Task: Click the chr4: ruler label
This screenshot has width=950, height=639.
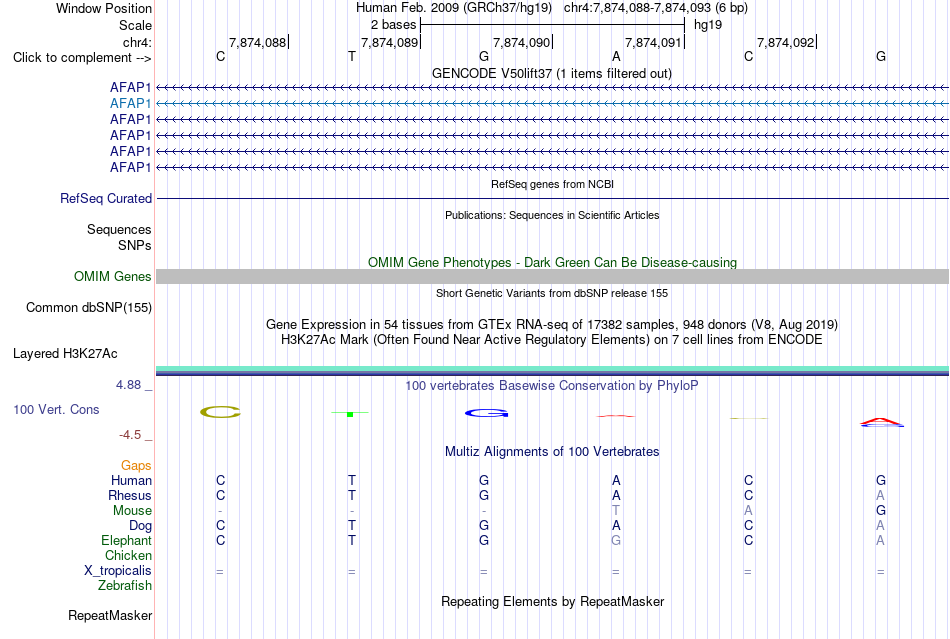Action: click(137, 42)
